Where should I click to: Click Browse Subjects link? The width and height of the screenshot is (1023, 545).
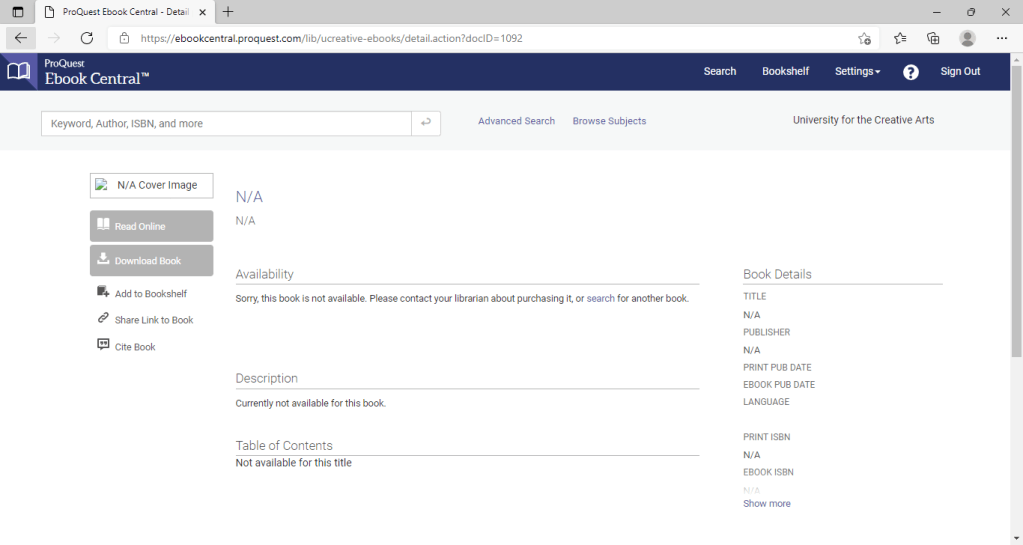click(609, 121)
